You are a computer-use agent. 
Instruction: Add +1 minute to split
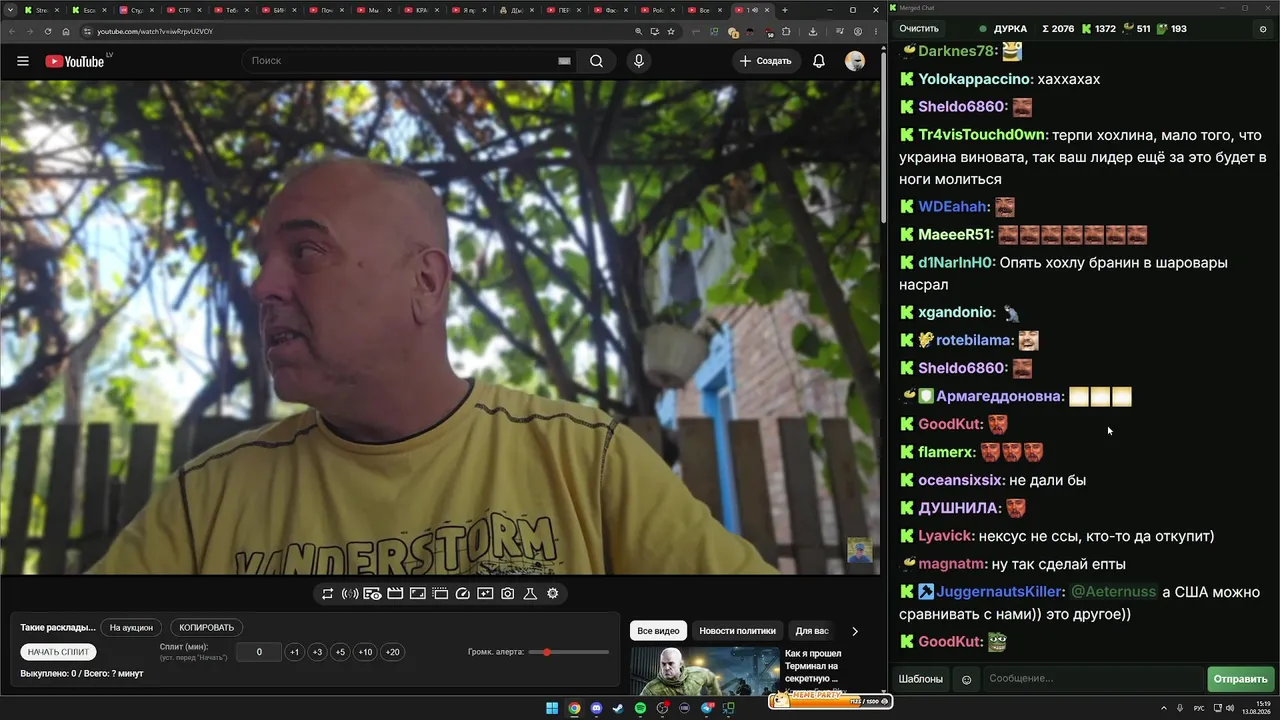294,652
